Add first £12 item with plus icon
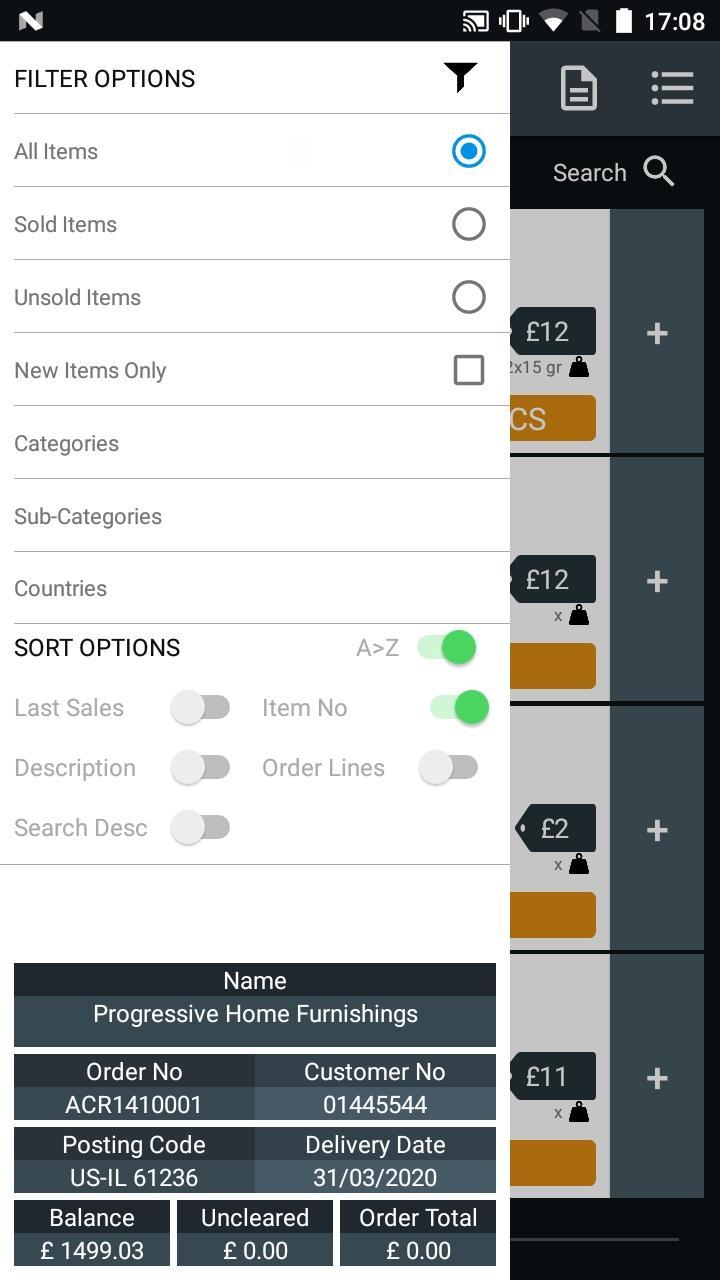720x1280 pixels. pos(657,333)
